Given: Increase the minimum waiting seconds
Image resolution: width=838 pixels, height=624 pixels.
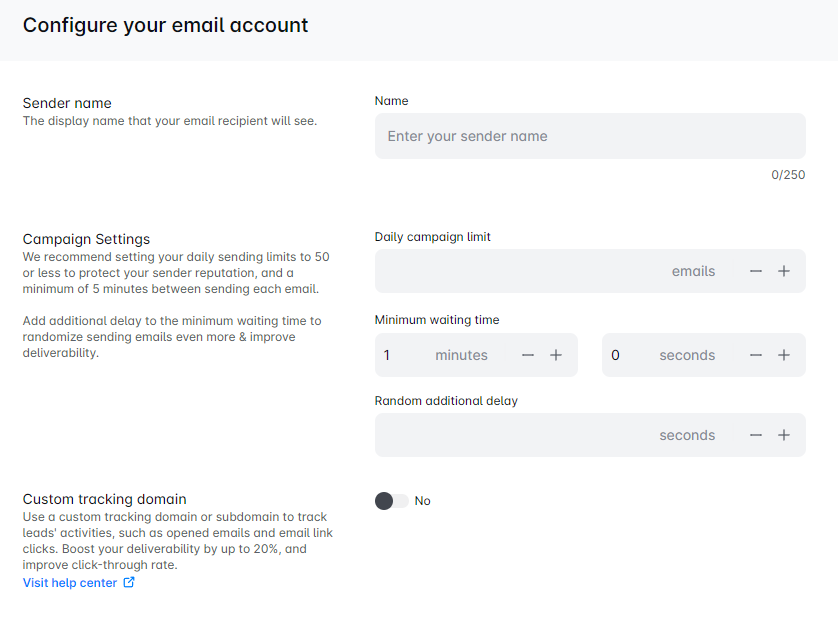Looking at the screenshot, I should click(784, 355).
